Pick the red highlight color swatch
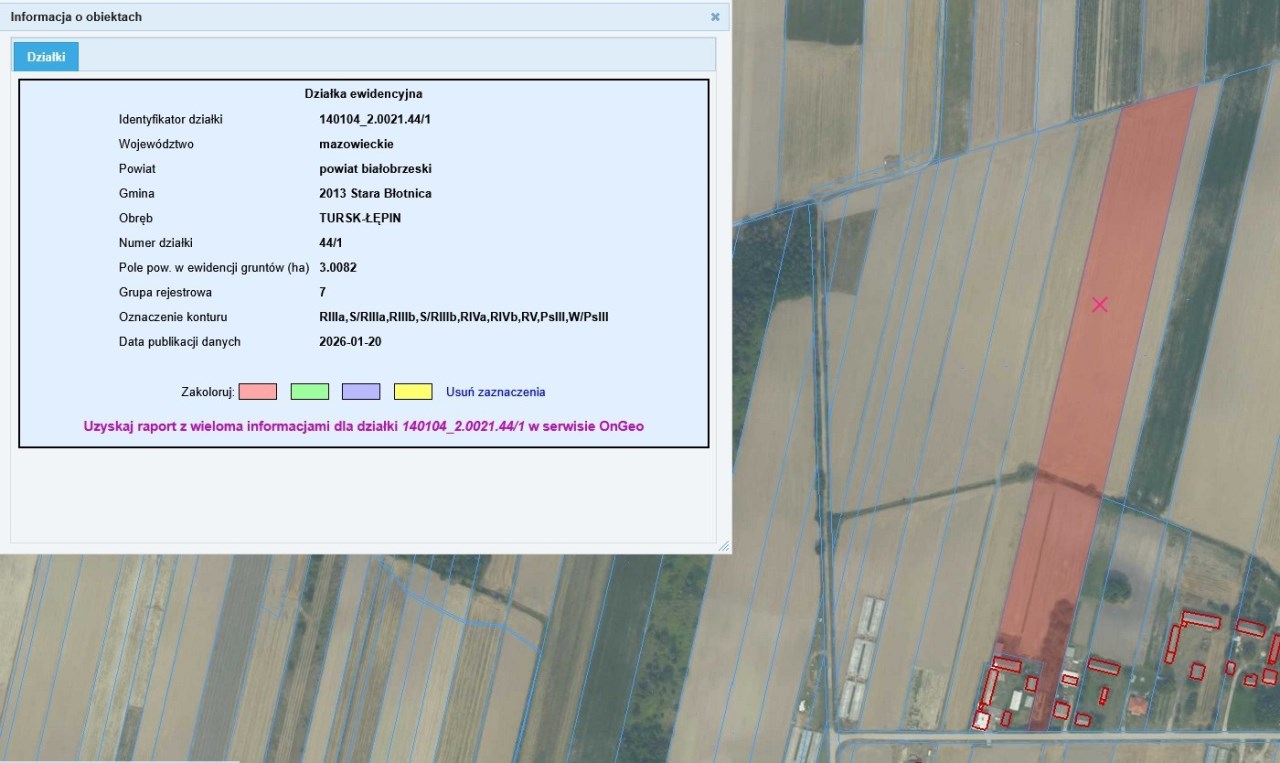Viewport: 1280px width, 763px height. pyautogui.click(x=258, y=392)
